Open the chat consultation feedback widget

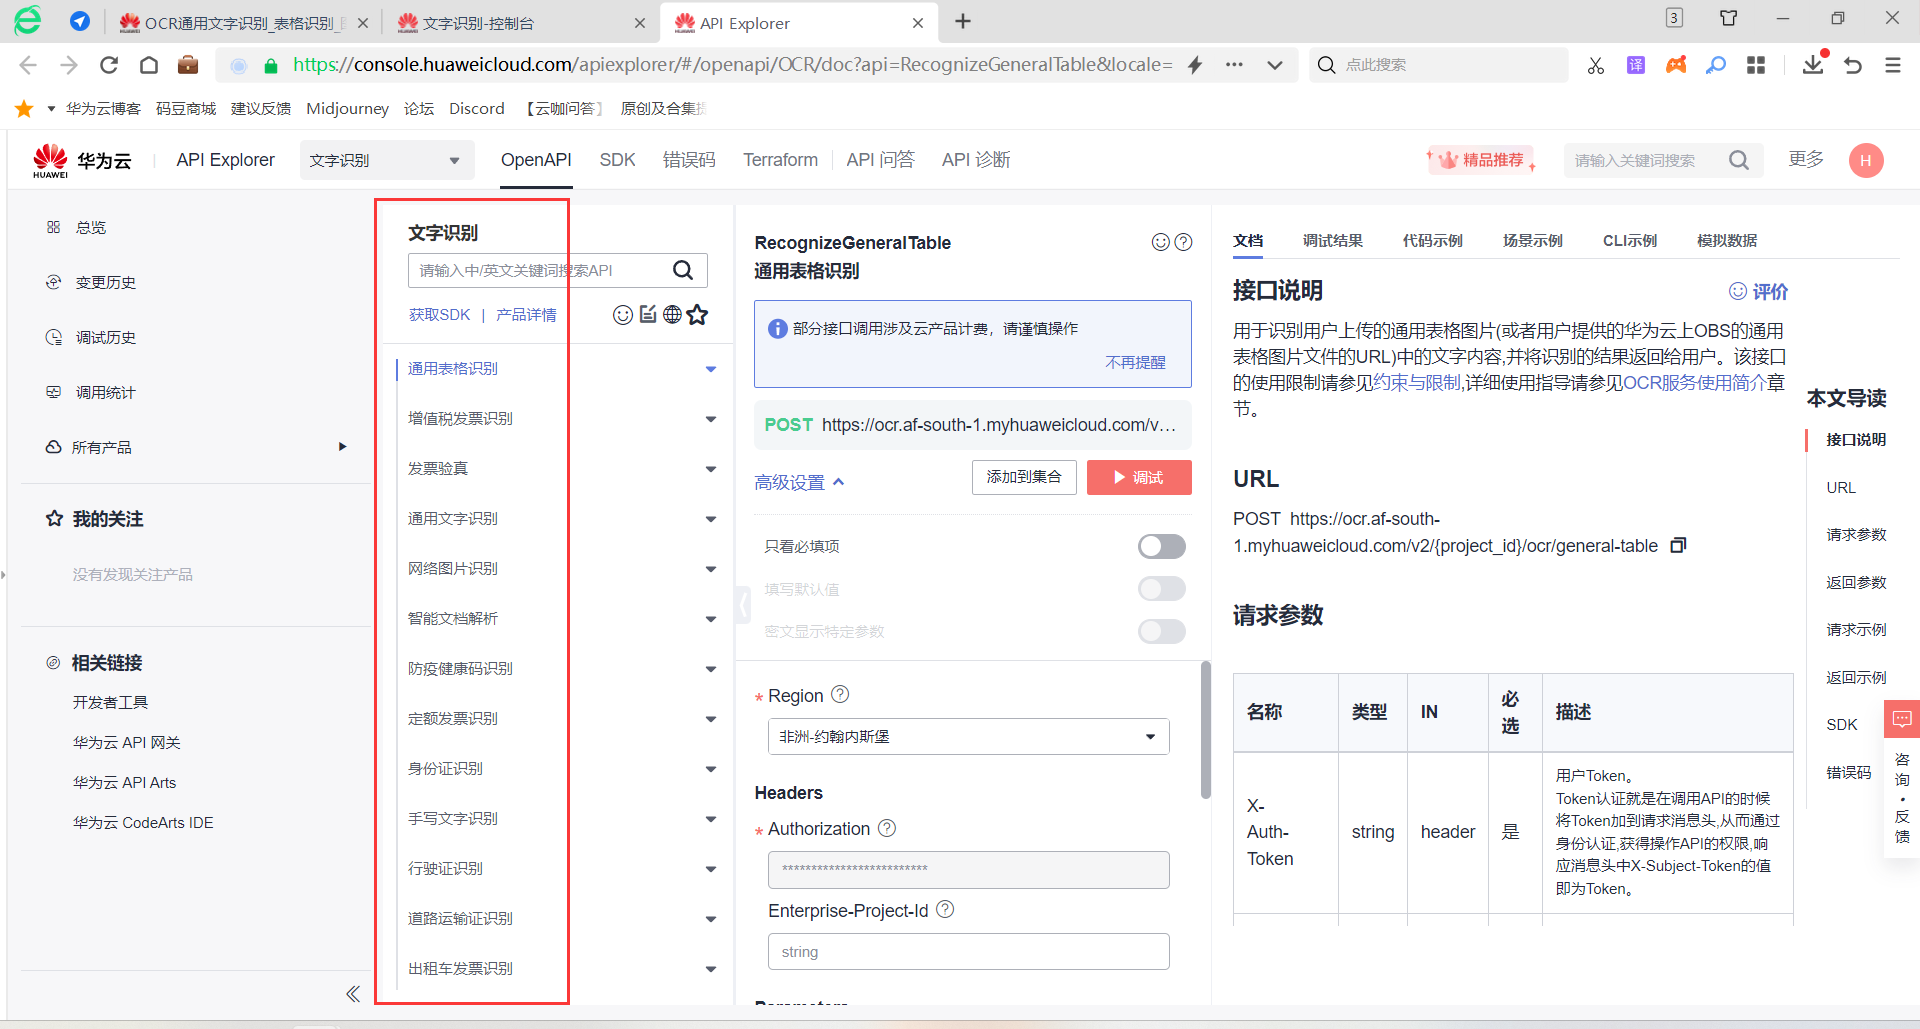(x=1902, y=719)
